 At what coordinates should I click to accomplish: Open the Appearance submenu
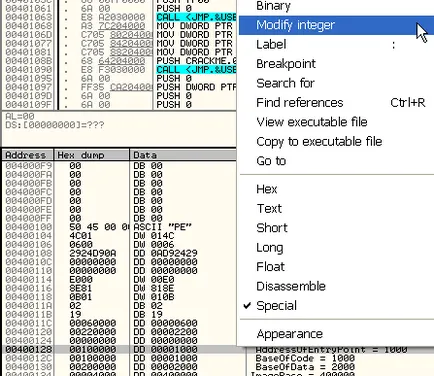point(336,334)
